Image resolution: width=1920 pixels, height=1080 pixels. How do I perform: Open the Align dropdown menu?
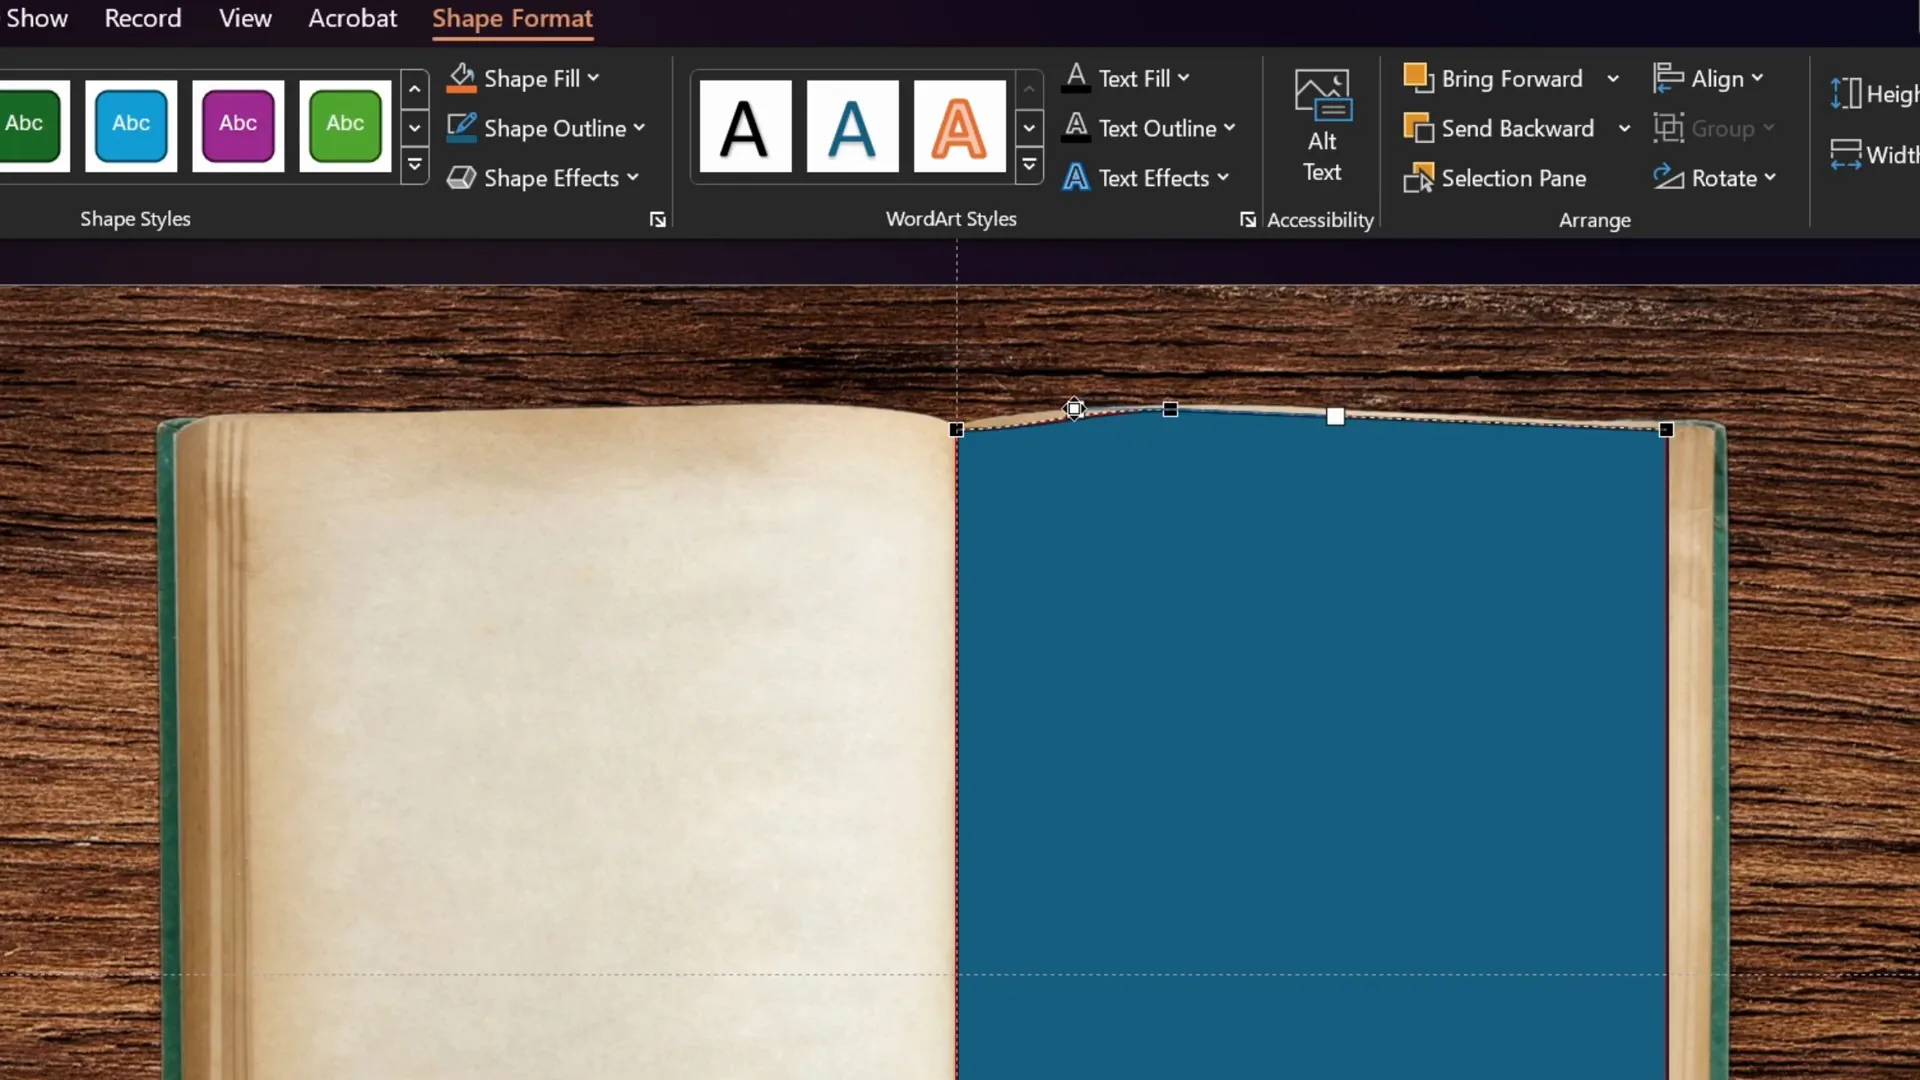(1709, 78)
